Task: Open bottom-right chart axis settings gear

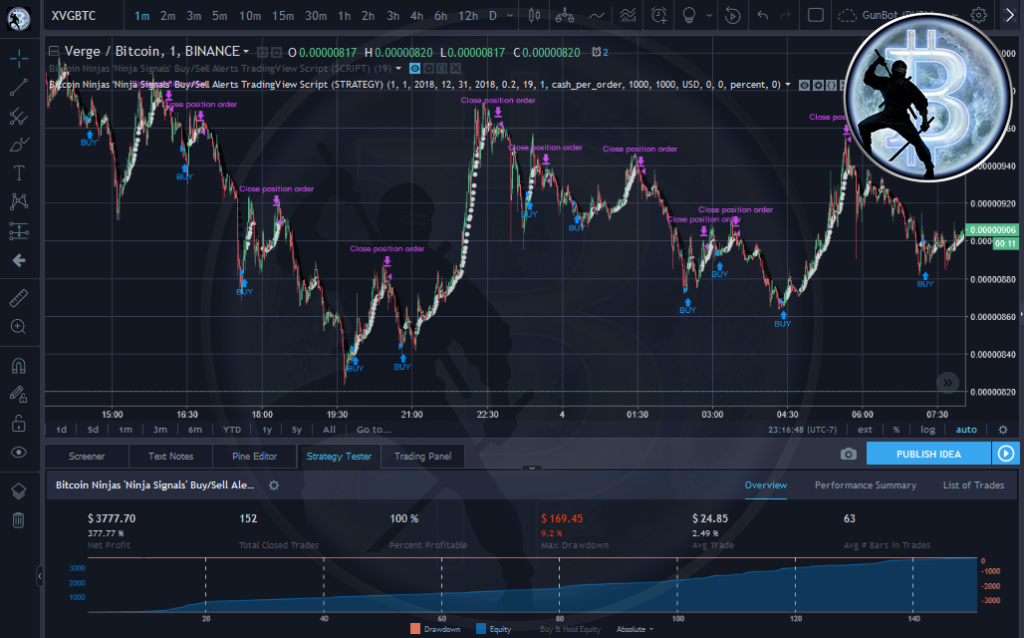Action: [1003, 430]
